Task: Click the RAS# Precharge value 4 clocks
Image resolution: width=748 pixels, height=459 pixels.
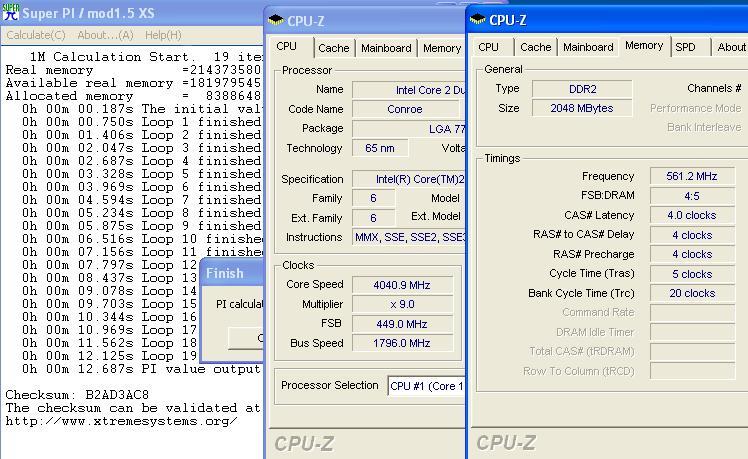Action: (692, 254)
